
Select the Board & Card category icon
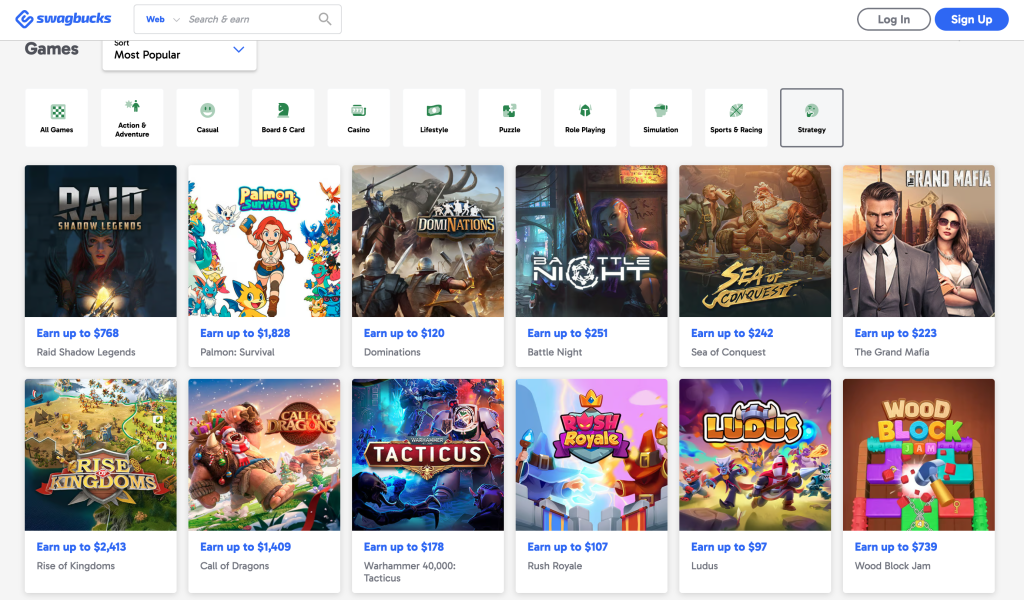(283, 110)
